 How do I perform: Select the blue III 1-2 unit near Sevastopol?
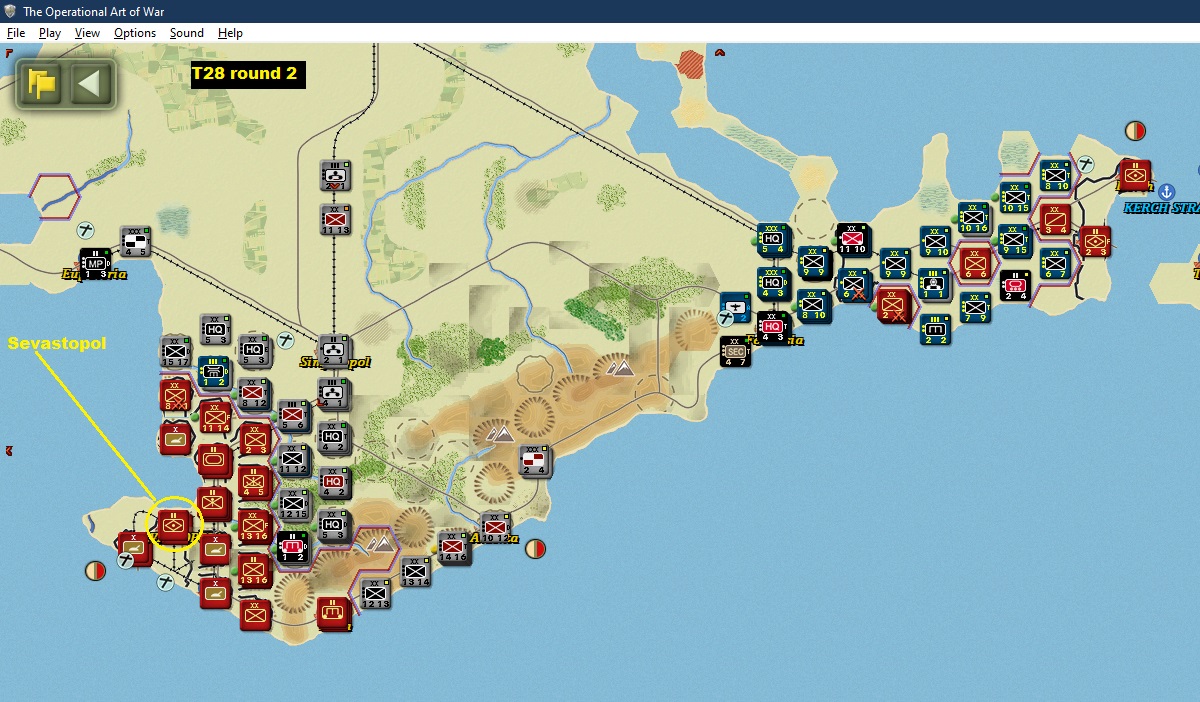point(214,371)
